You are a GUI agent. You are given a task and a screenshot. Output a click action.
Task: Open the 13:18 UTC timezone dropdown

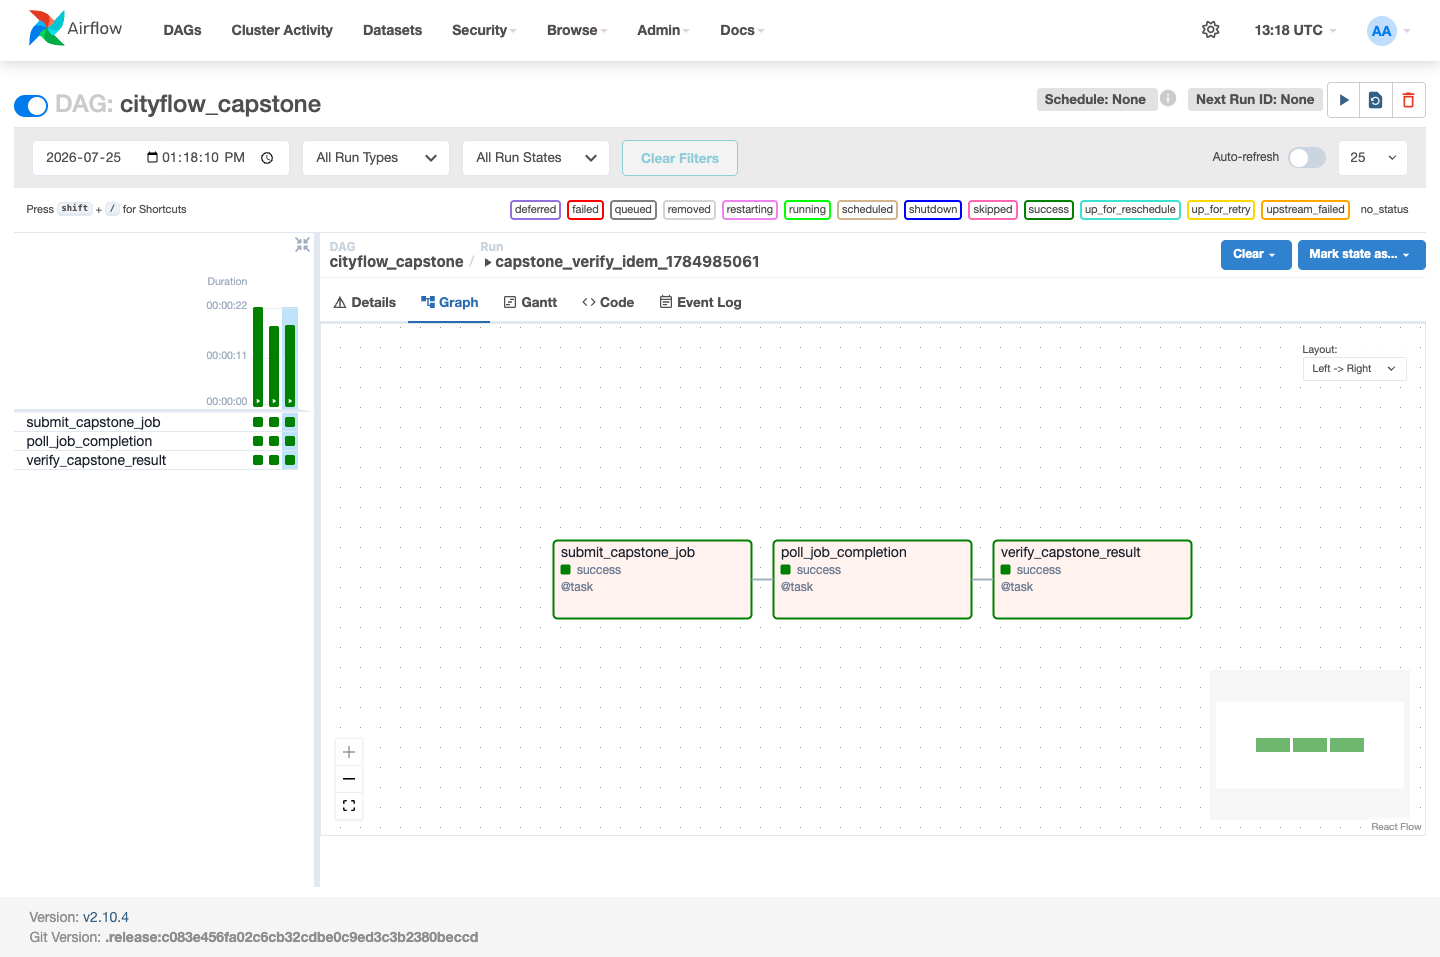click(x=1295, y=30)
